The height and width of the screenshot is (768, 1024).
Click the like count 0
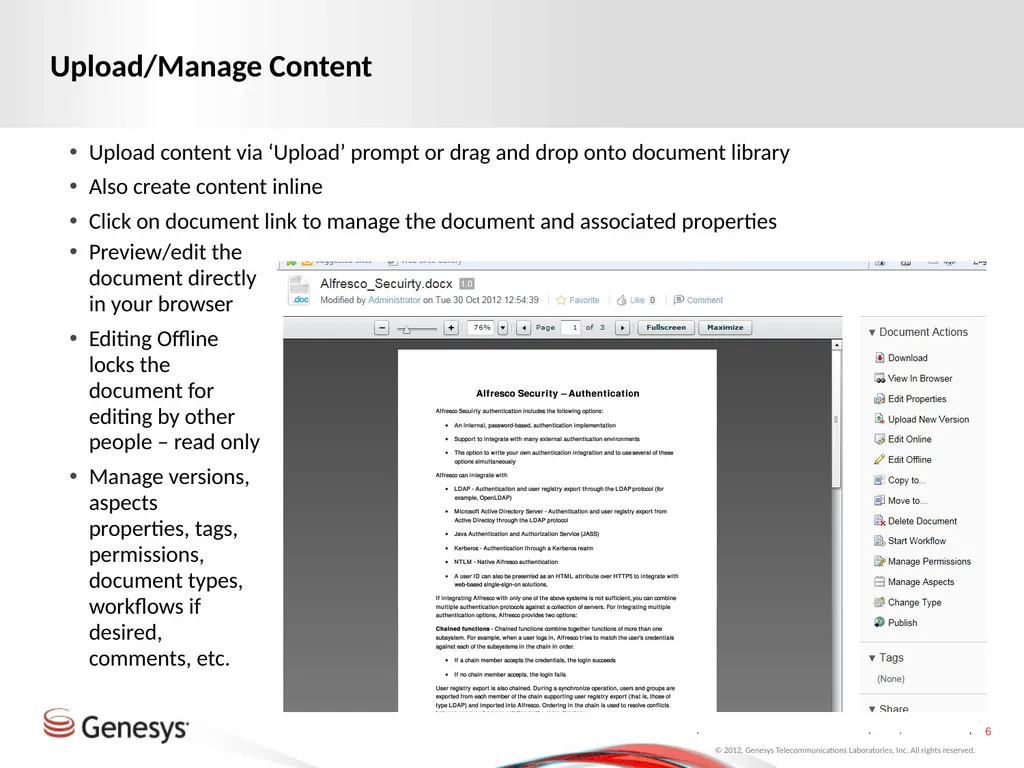652,300
